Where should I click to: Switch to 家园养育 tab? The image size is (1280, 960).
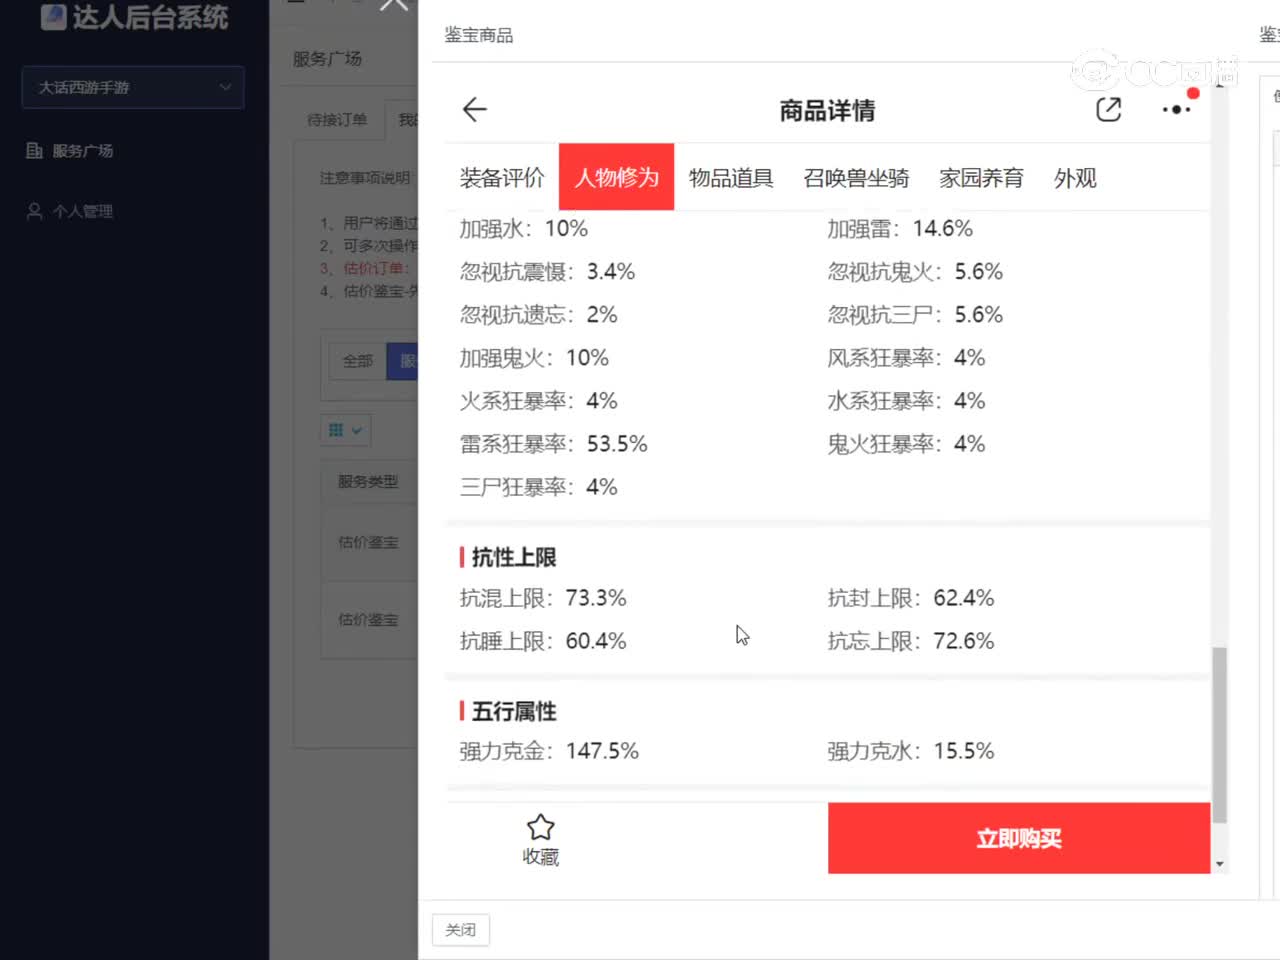[x=981, y=178]
